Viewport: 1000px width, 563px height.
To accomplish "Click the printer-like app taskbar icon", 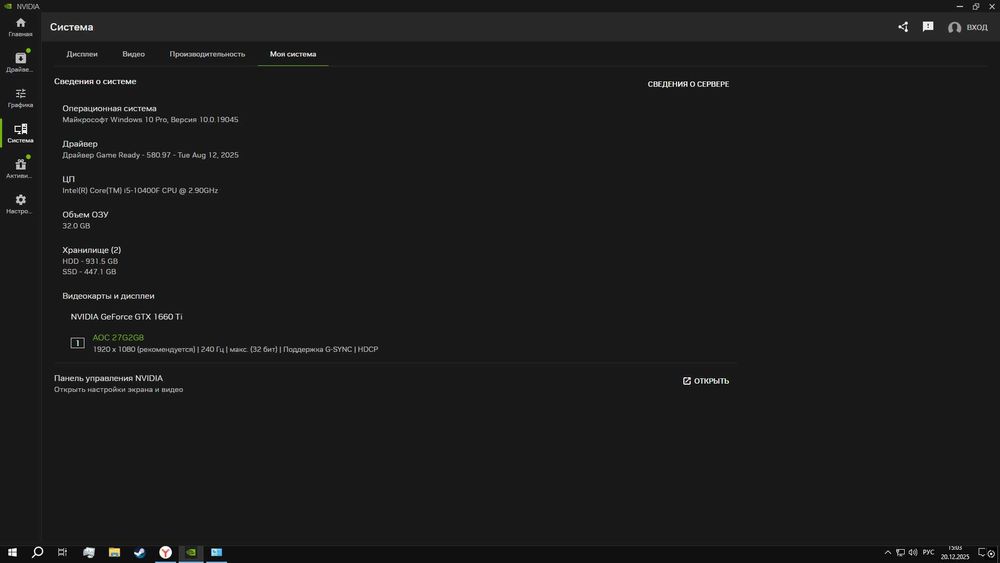I will click(89, 552).
